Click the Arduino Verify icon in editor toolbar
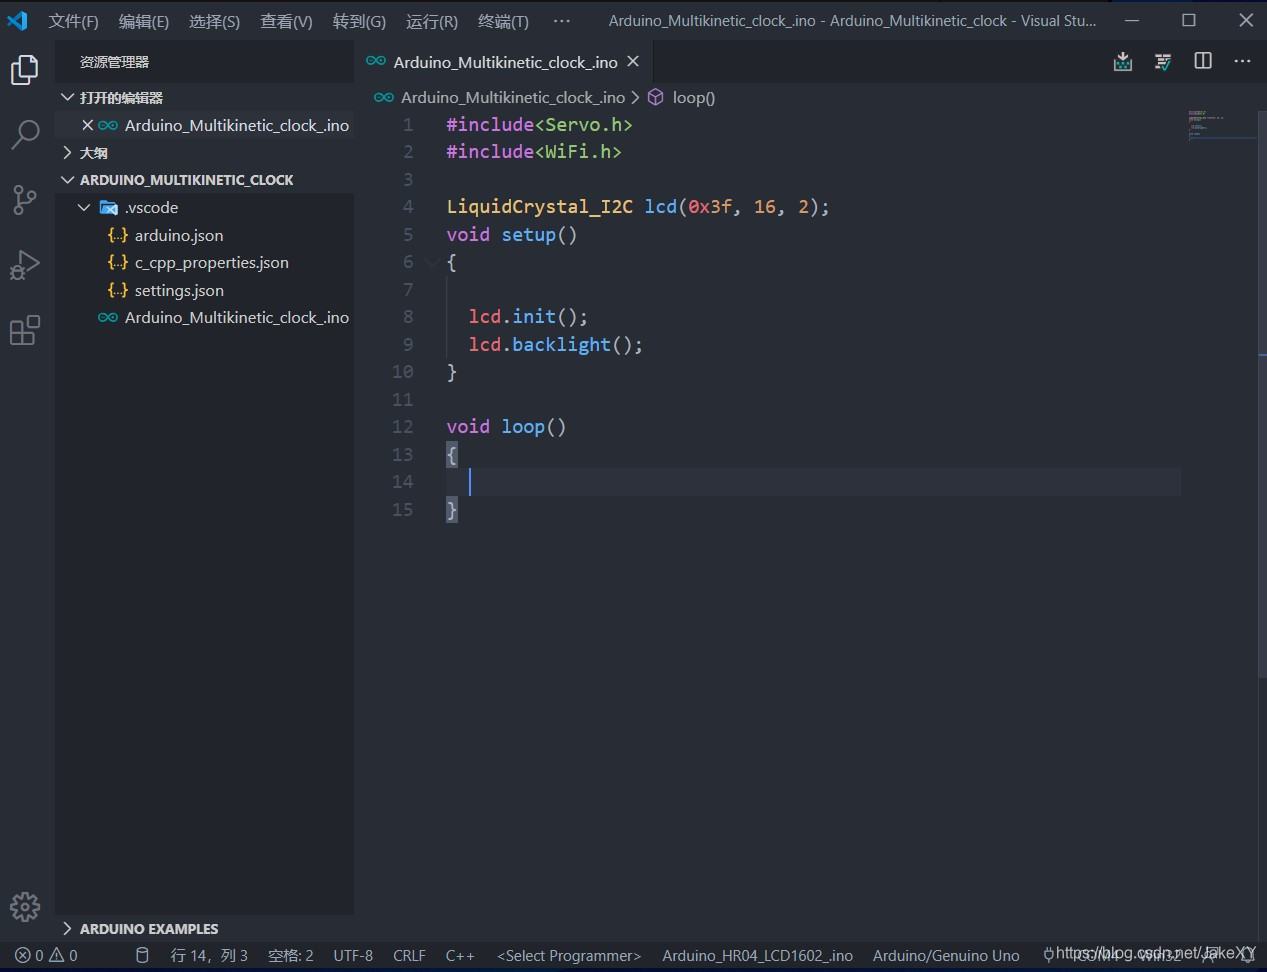The height and width of the screenshot is (972, 1267). [1163, 62]
